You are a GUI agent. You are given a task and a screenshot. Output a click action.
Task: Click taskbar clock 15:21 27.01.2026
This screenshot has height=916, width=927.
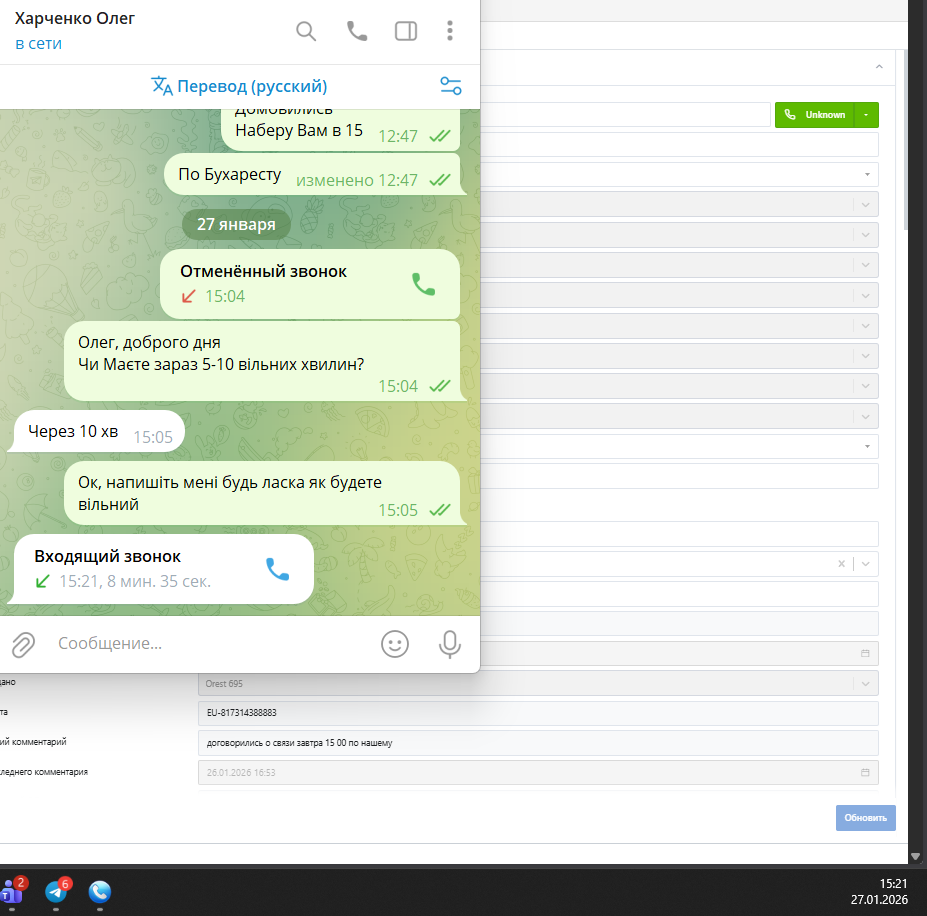click(x=879, y=892)
